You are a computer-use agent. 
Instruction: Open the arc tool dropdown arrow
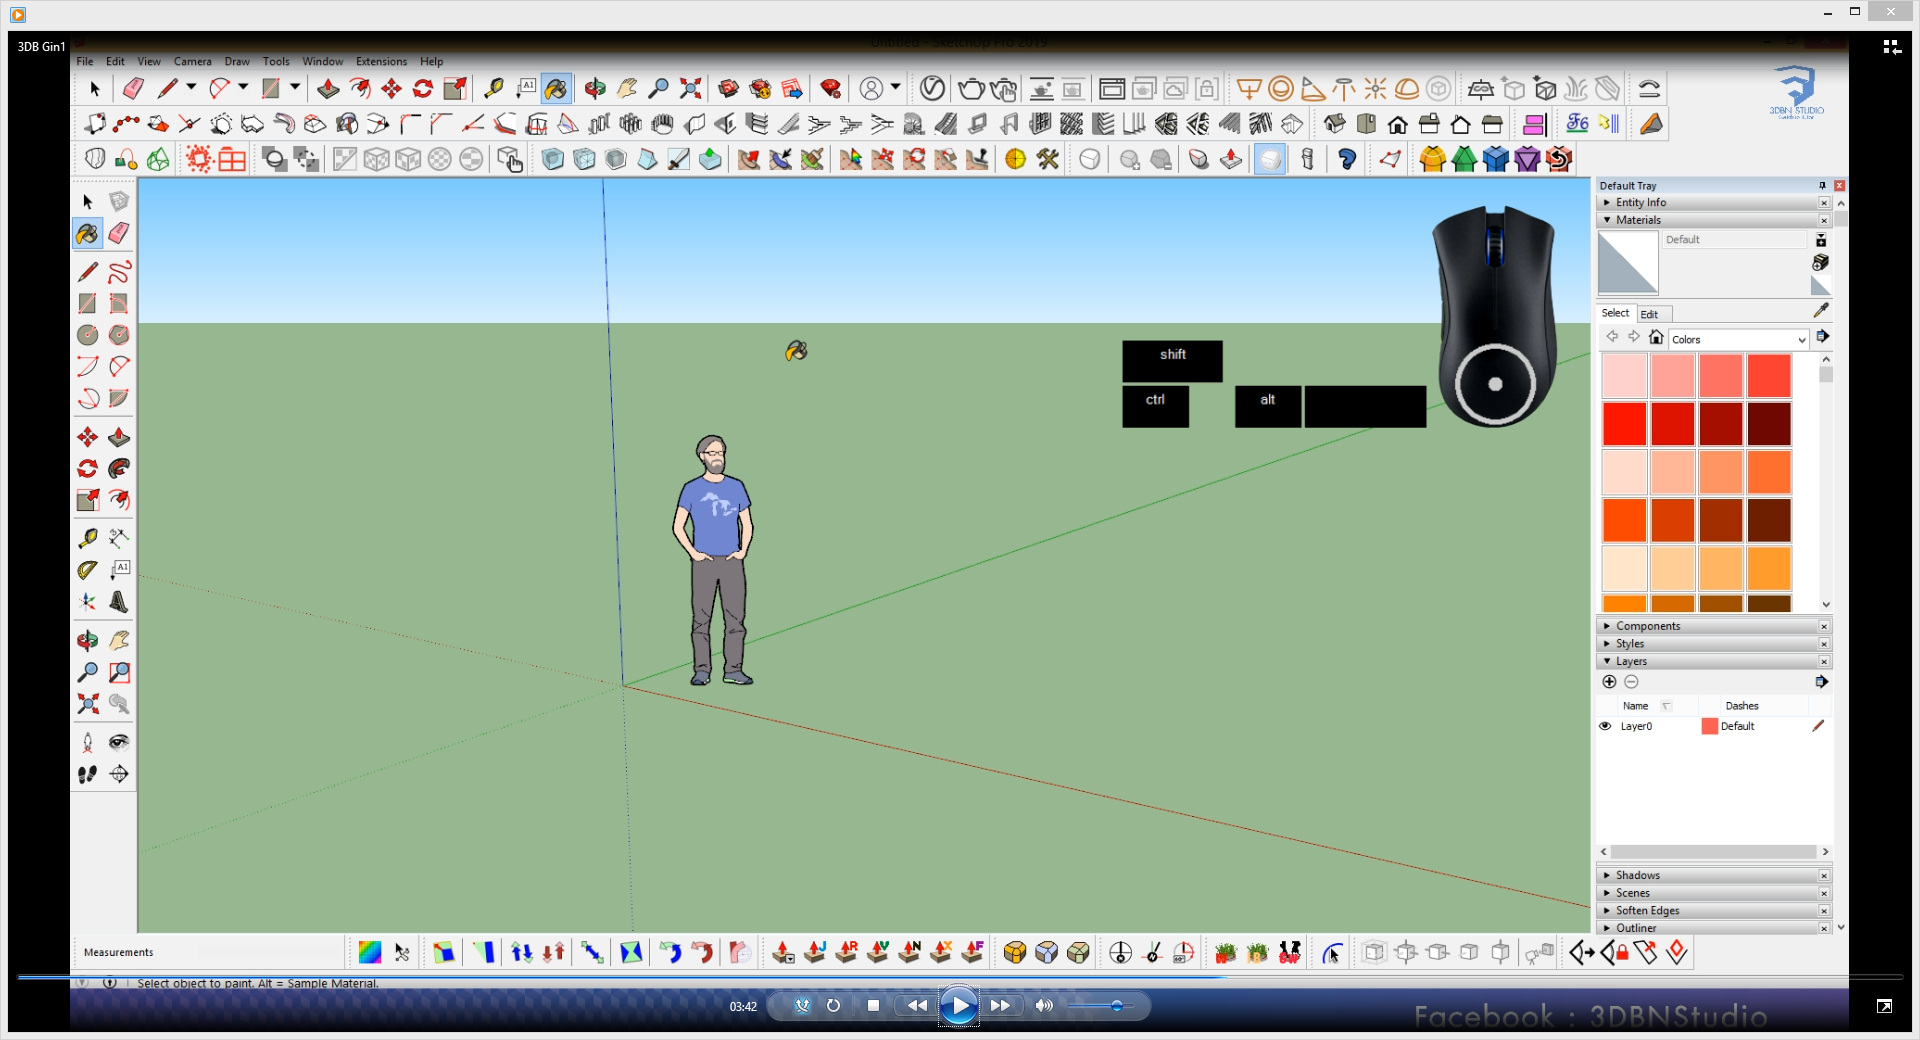tap(243, 87)
